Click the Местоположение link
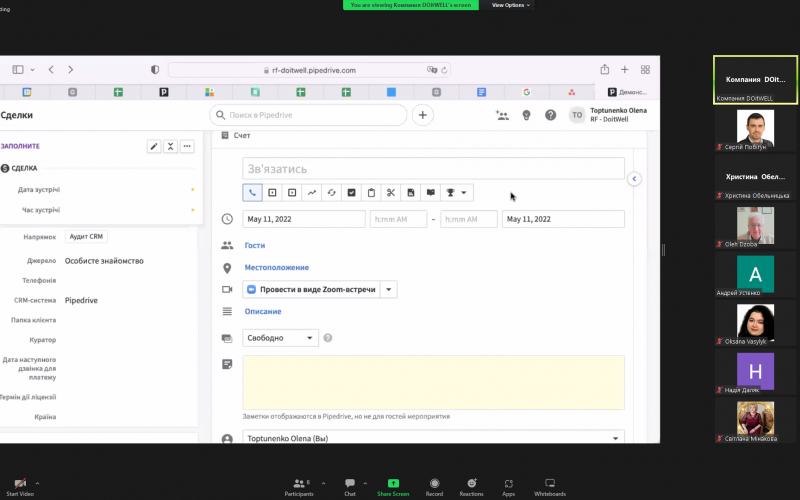Viewport: 800px width, 500px height. click(x=277, y=267)
